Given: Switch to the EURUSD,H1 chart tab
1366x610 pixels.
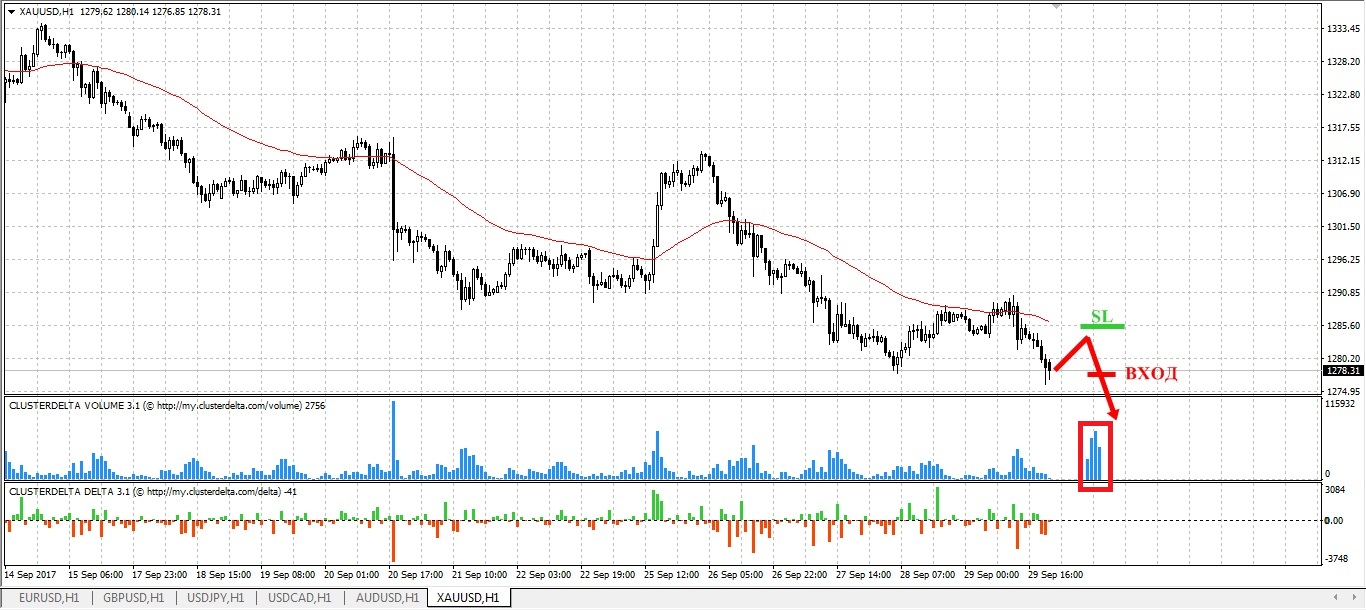Looking at the screenshot, I should click(46, 598).
